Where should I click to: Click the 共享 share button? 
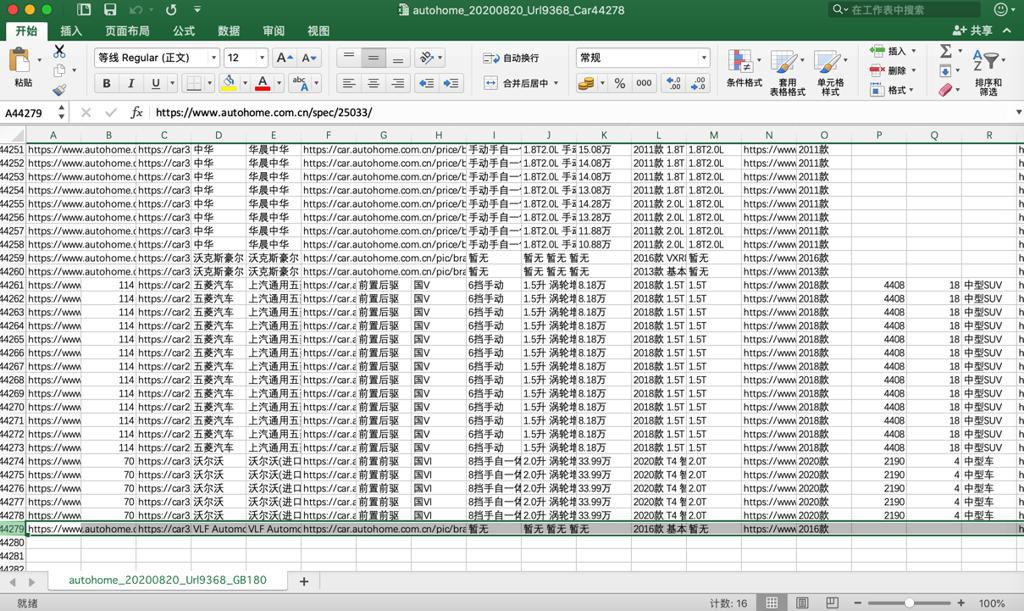(x=972, y=31)
